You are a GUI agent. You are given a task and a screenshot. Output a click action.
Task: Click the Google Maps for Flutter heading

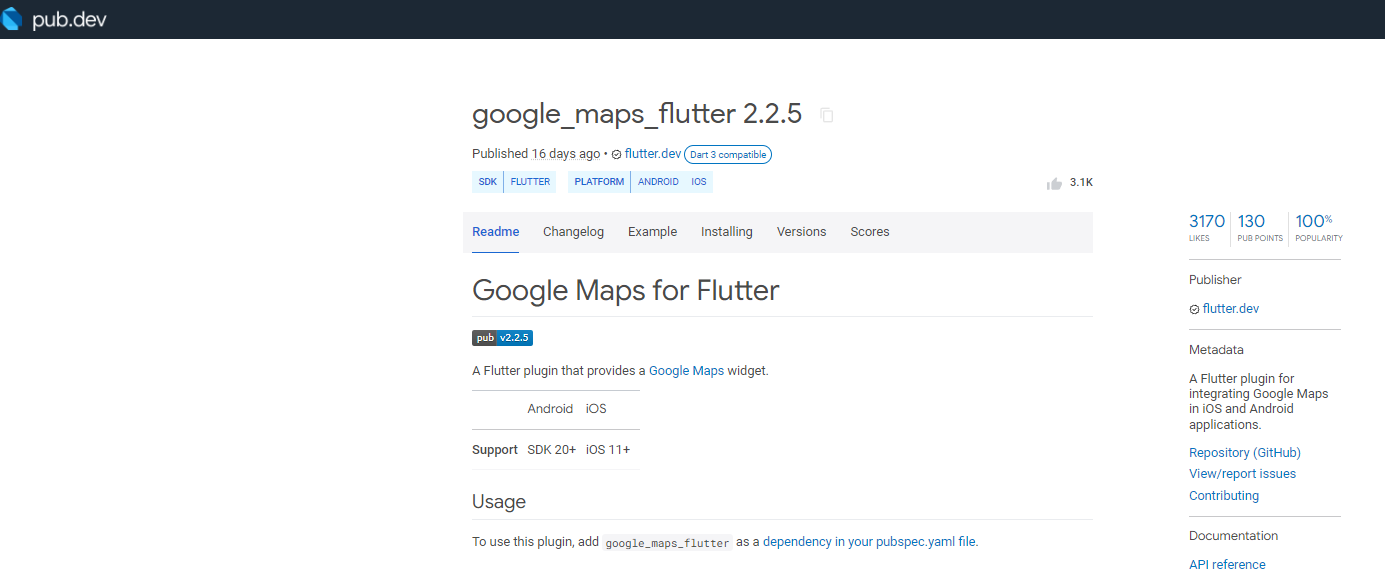626,291
